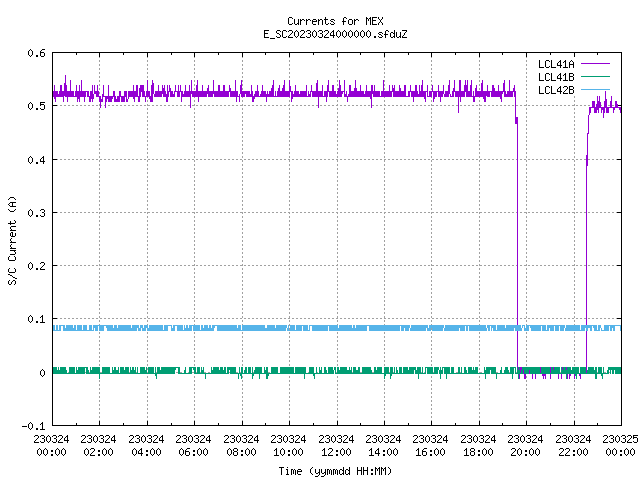This screenshot has width=640, height=480.
Task: Click the chart title 'Currents for MEX'
Action: click(x=335, y=21)
